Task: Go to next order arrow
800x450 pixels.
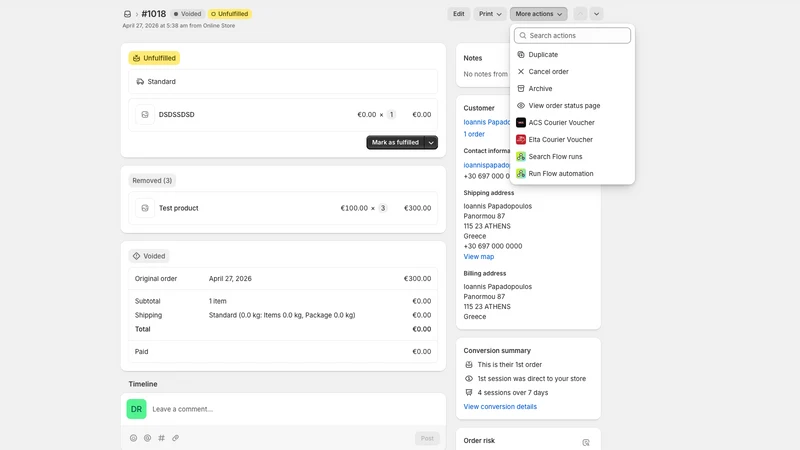Action: click(596, 14)
